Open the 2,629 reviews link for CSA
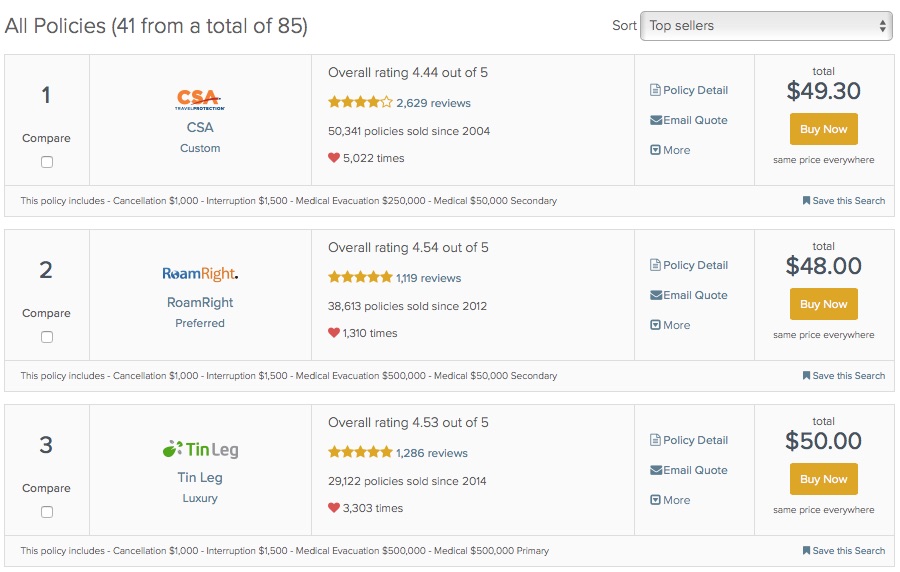Screen dimensions: 900x572 click(x=433, y=103)
